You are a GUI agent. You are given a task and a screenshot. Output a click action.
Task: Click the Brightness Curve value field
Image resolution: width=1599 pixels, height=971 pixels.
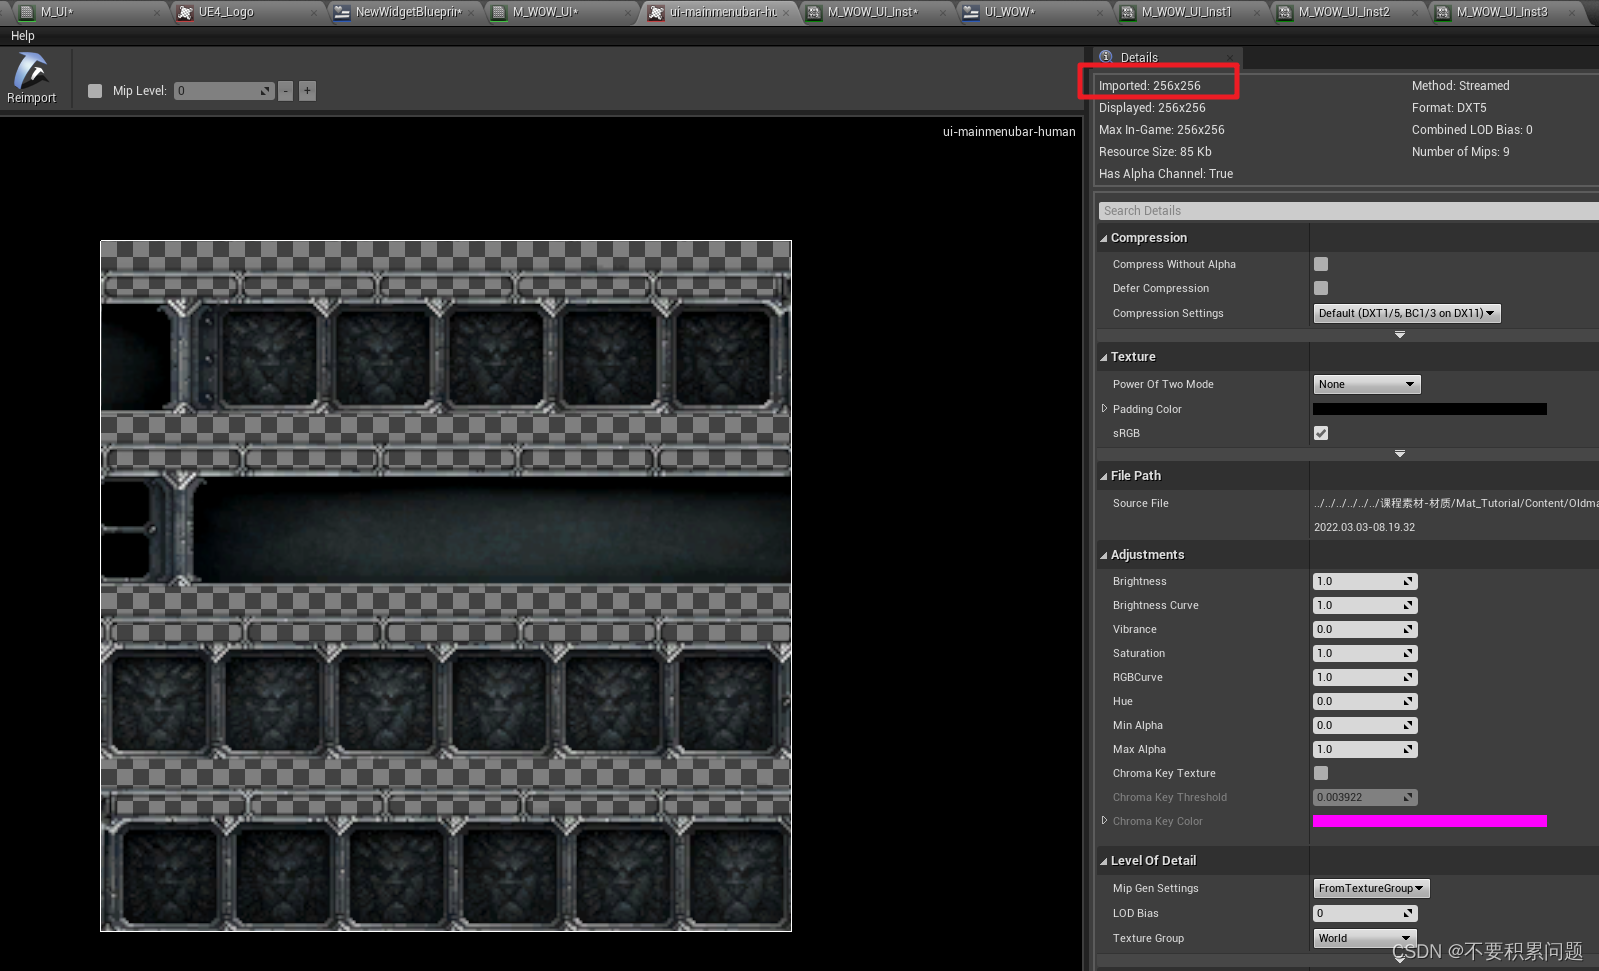(x=1365, y=605)
